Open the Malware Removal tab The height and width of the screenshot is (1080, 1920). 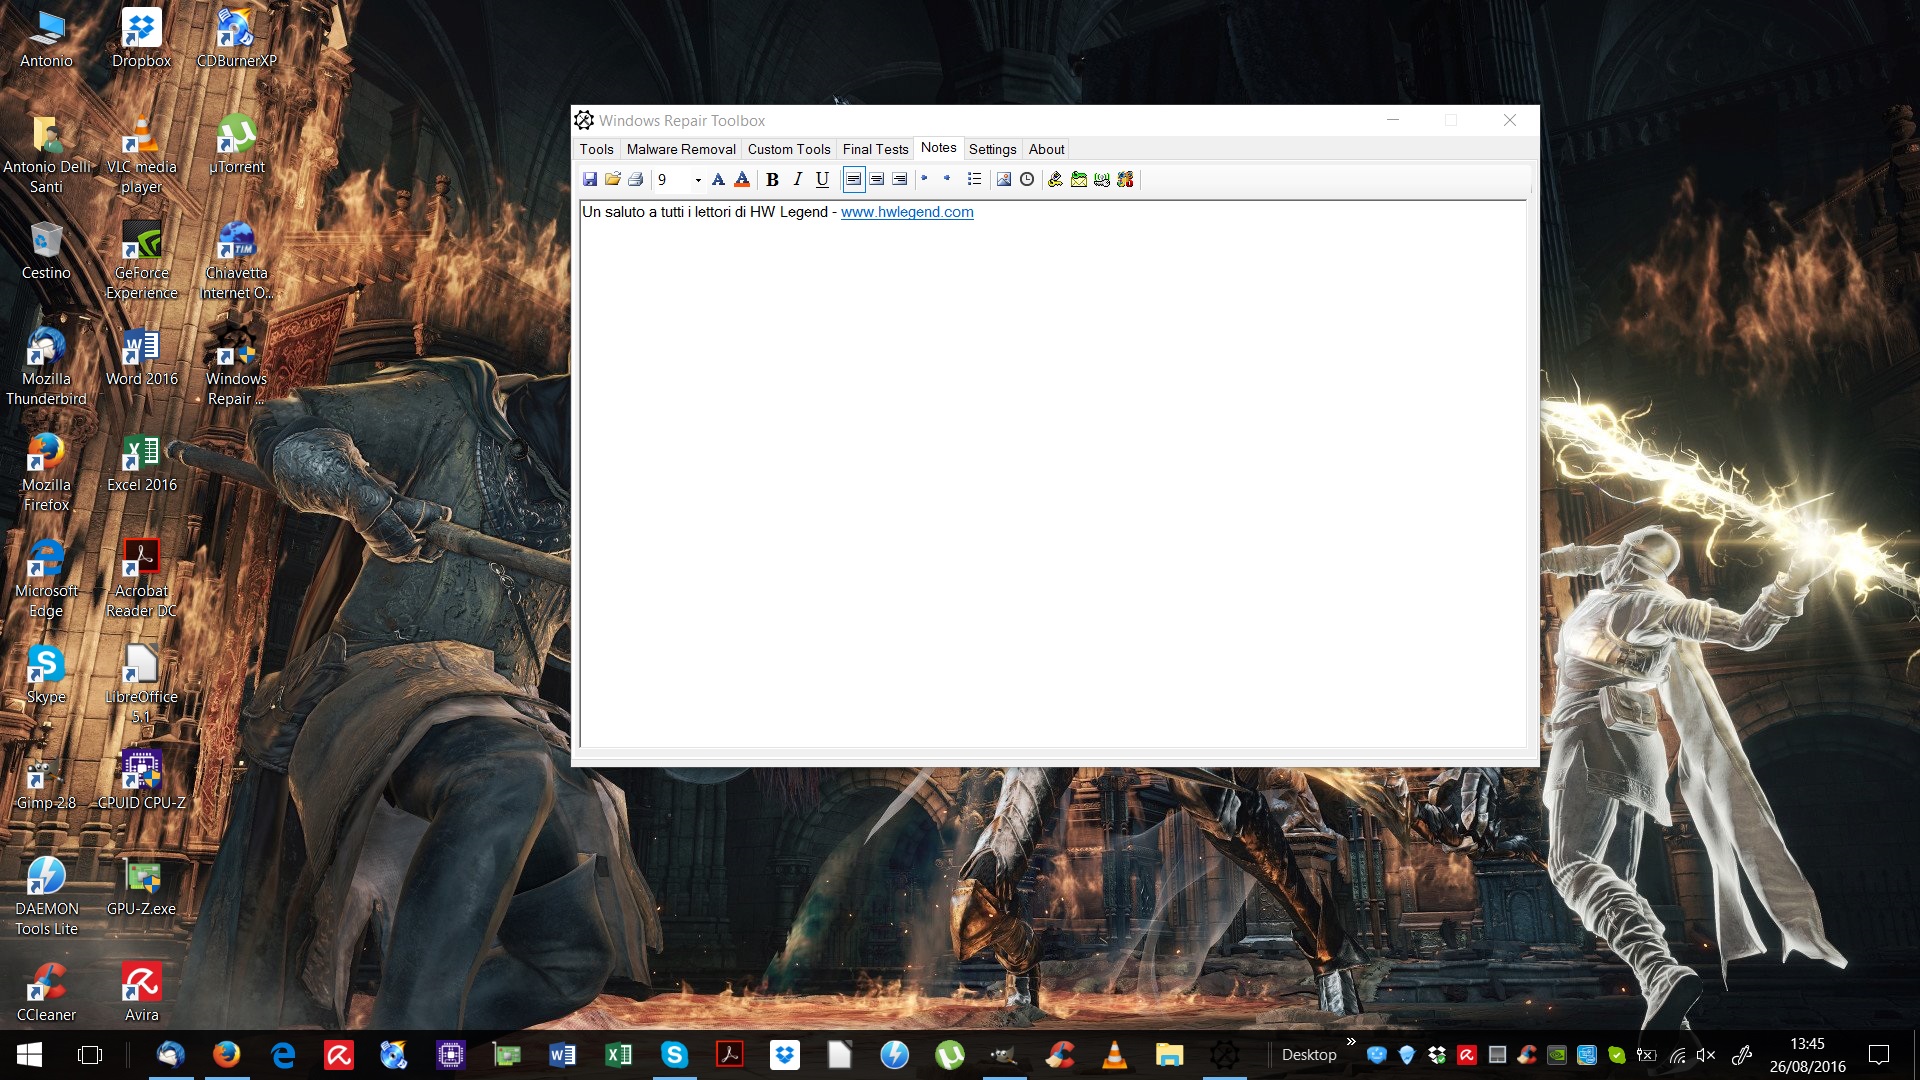[681, 149]
